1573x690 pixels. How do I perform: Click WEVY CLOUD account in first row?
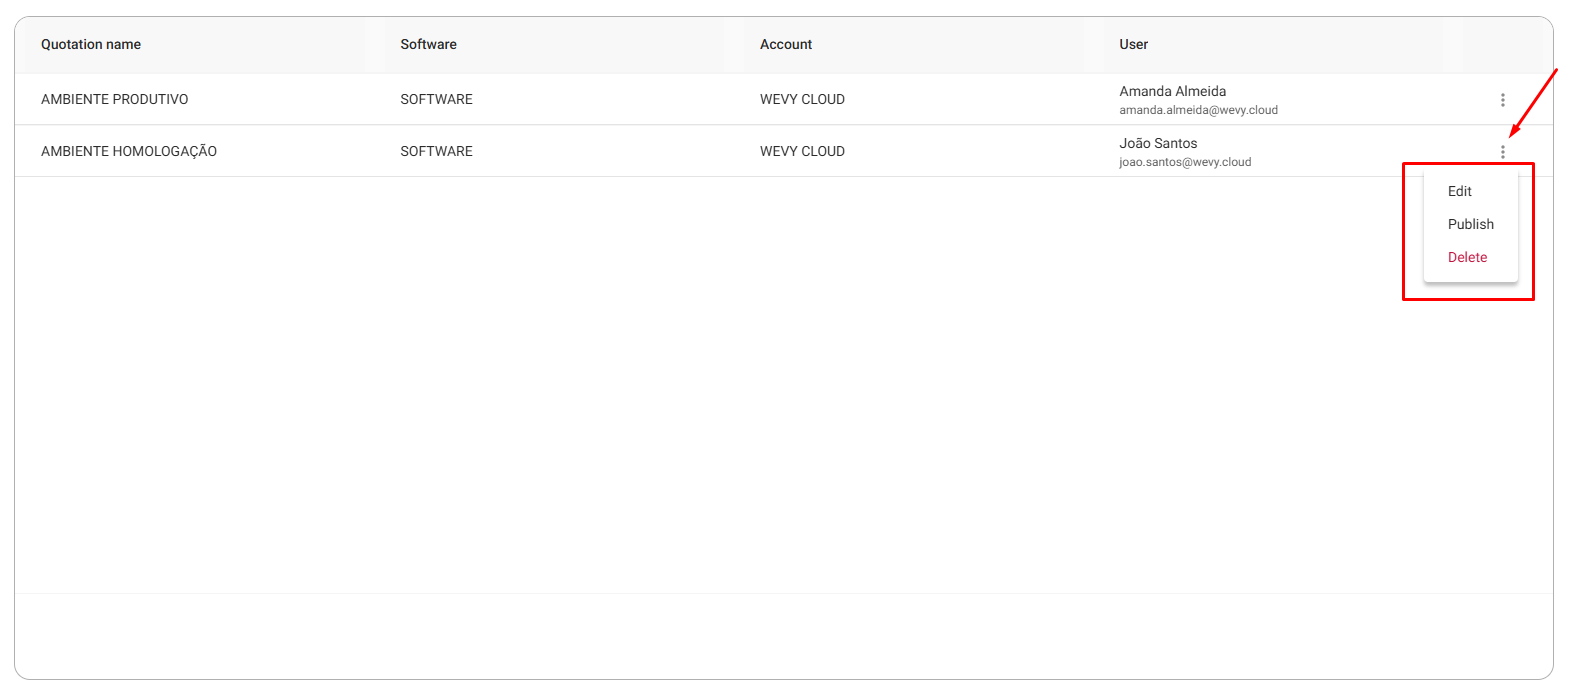pyautogui.click(x=802, y=99)
